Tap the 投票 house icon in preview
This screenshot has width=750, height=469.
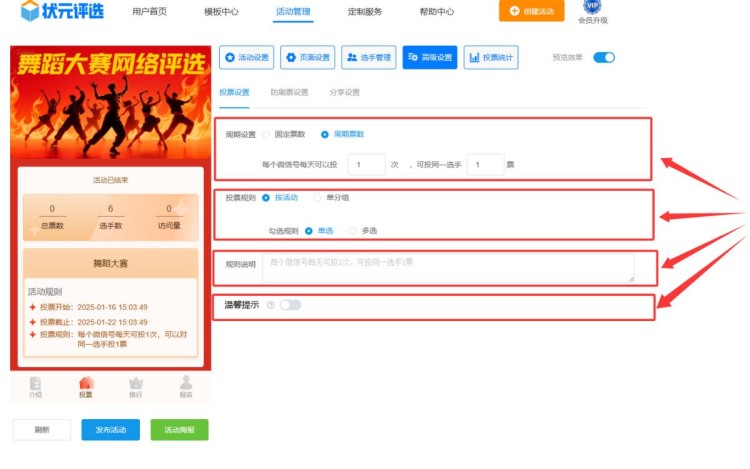[86, 384]
